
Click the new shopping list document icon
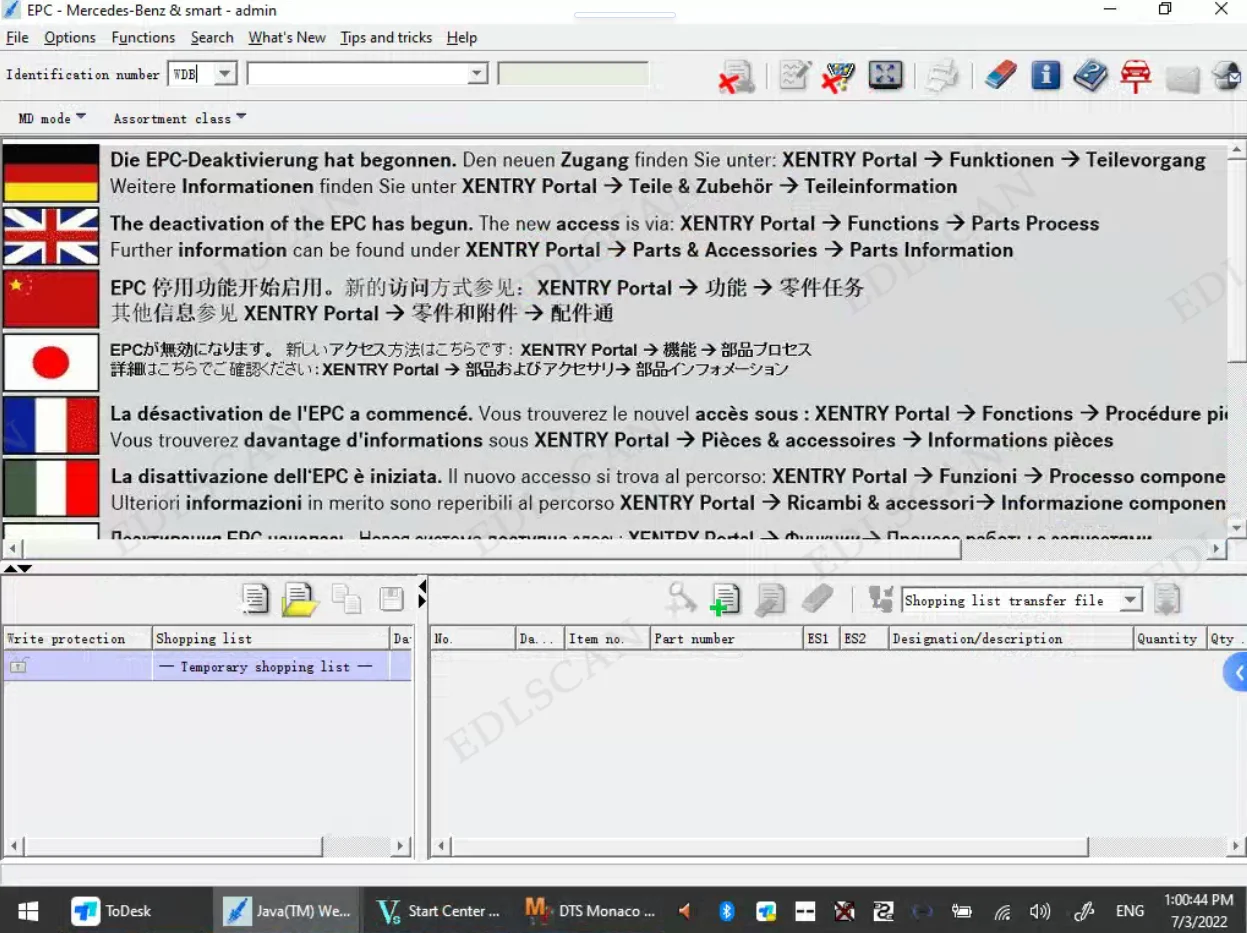click(x=256, y=599)
